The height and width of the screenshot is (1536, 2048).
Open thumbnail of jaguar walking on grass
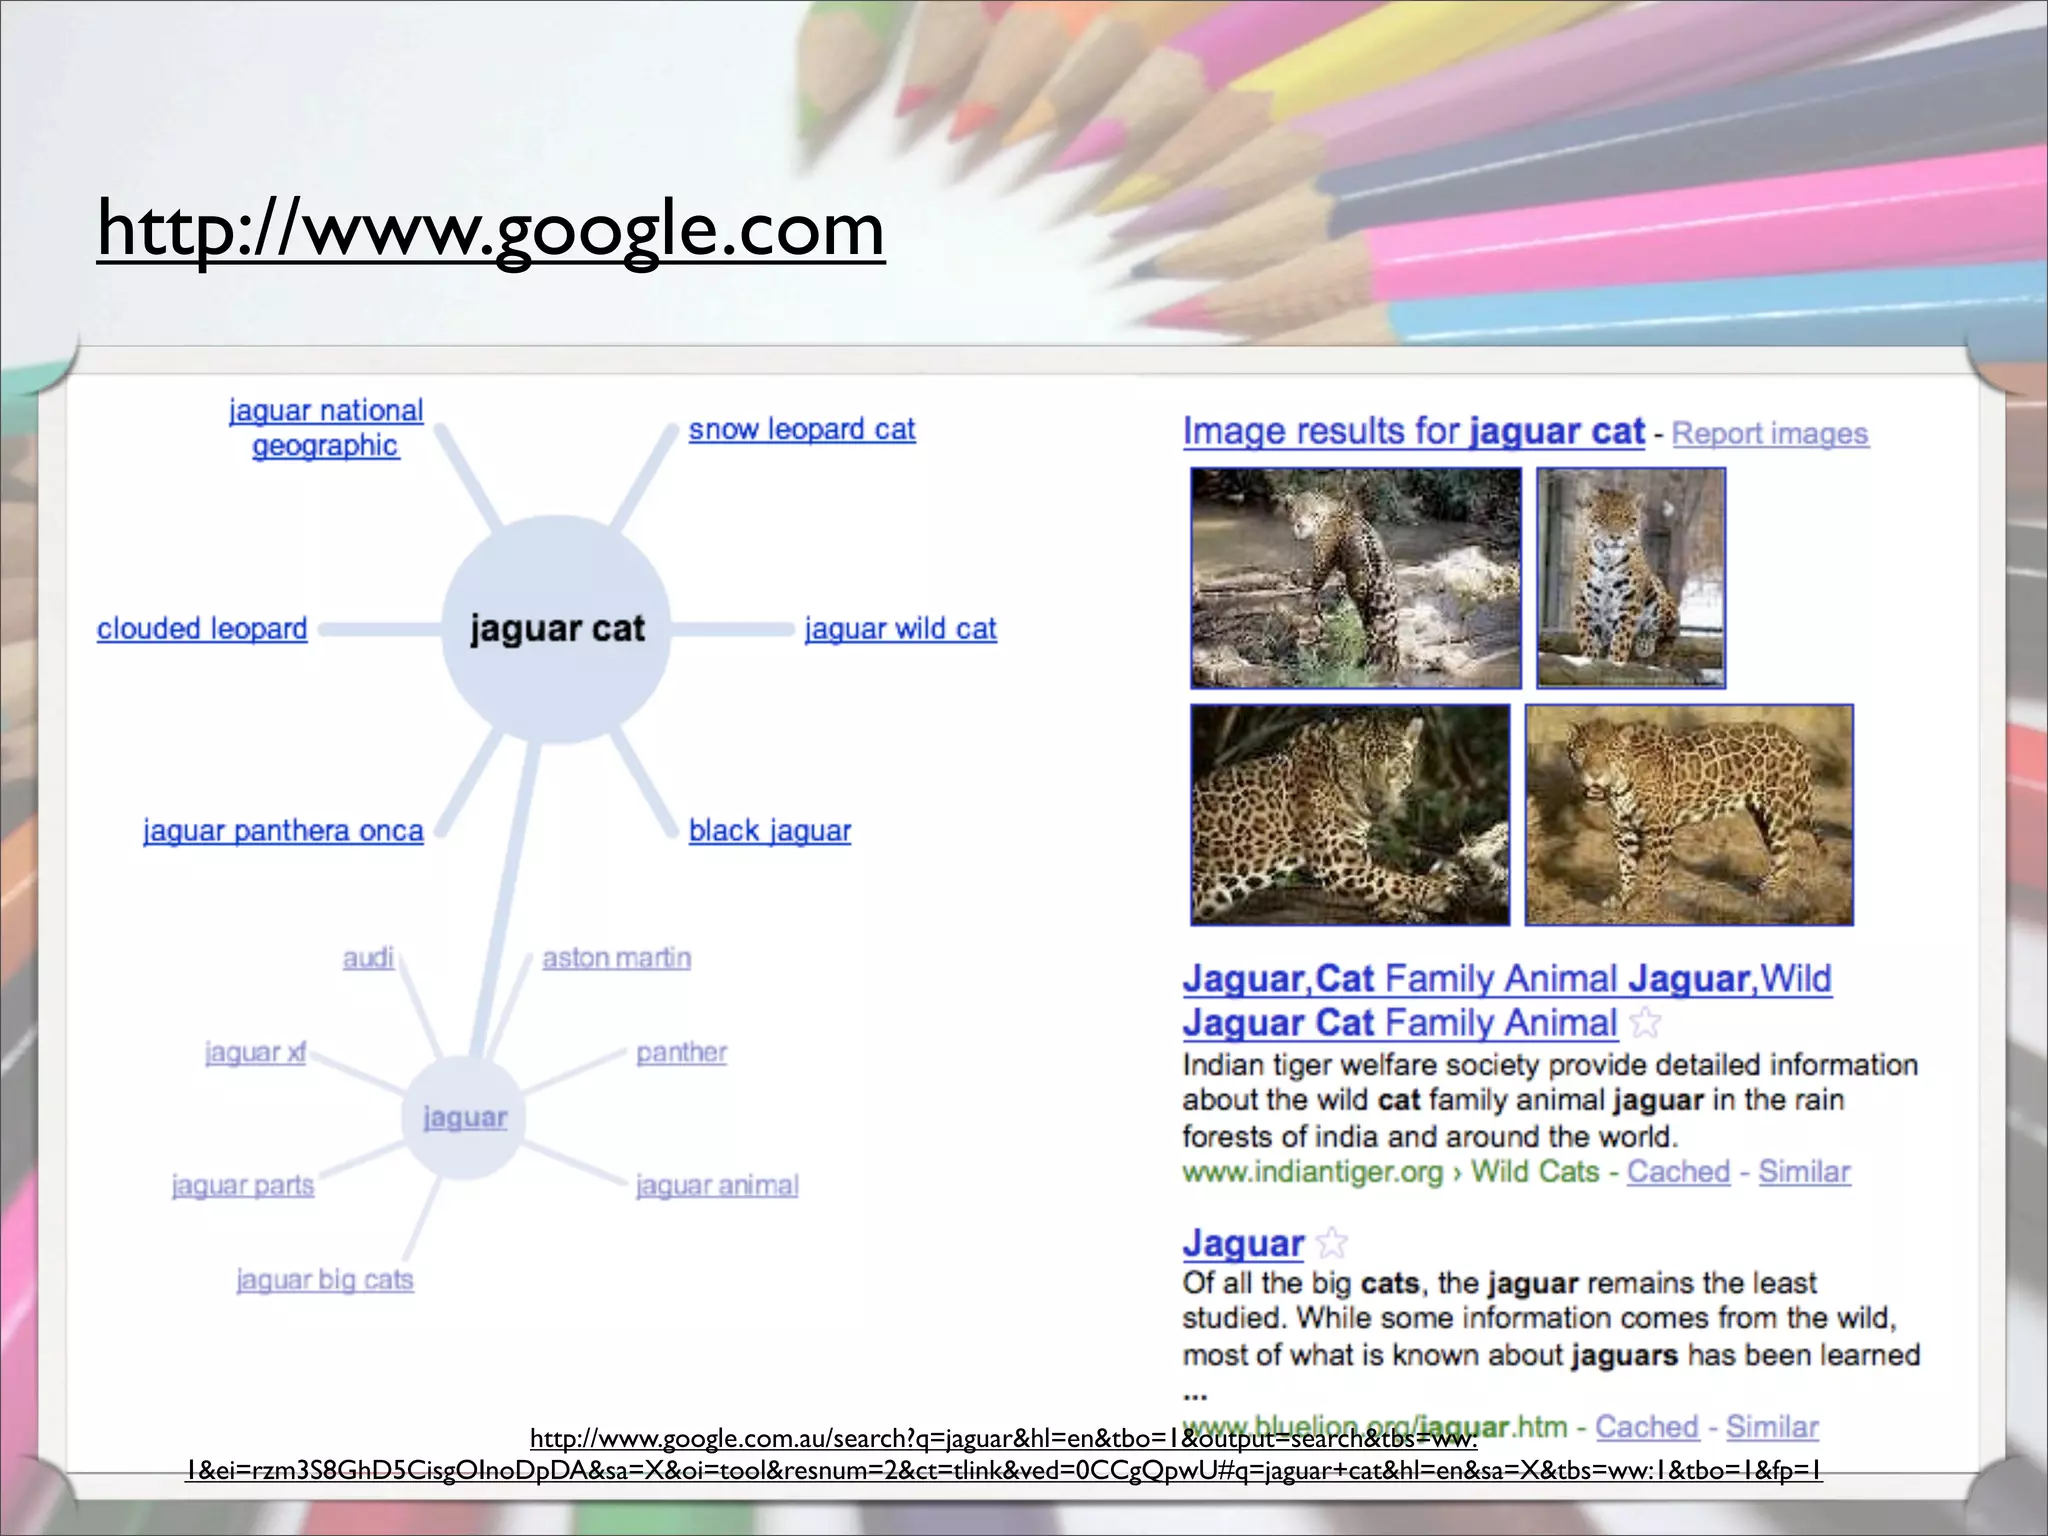(x=1689, y=815)
